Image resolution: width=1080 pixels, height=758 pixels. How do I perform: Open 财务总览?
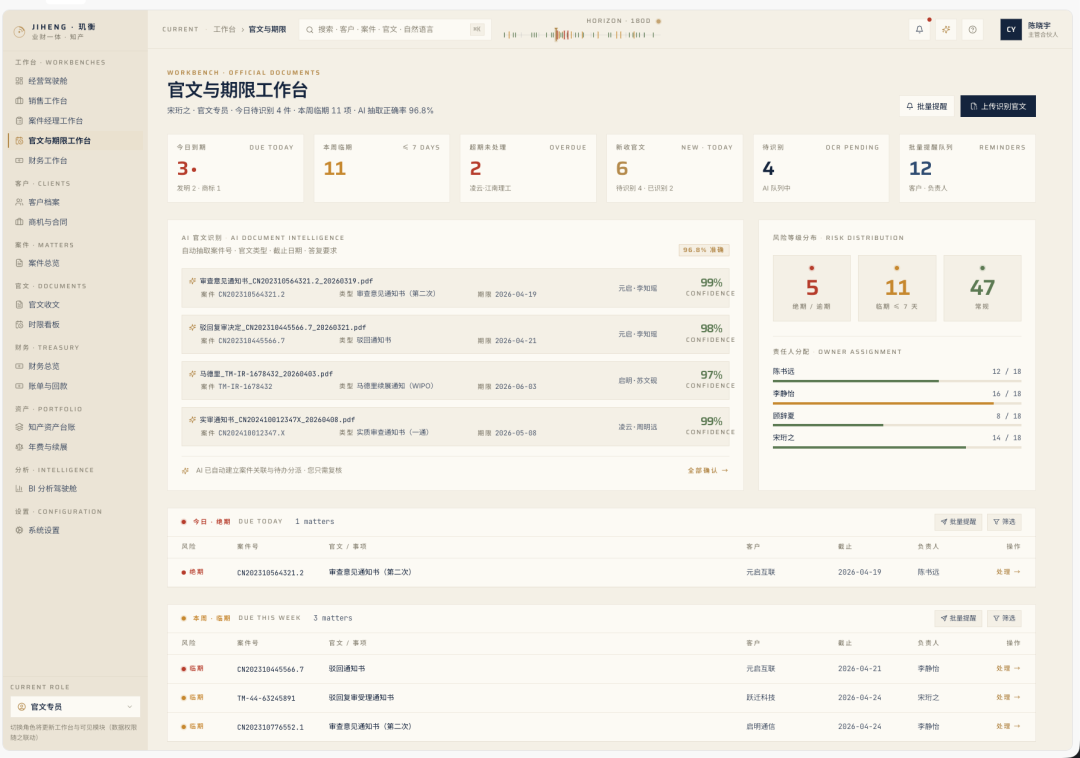74,366
